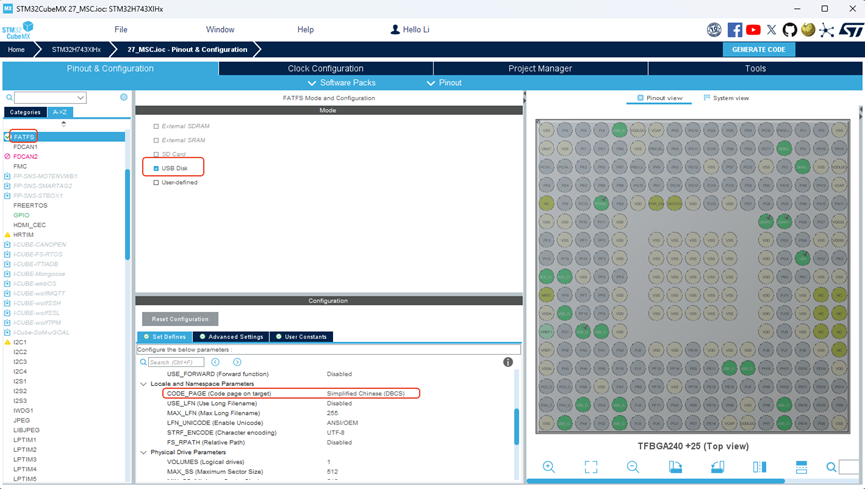The image size is (865, 489).
Task: Switch to Categories tab
Action: 25,112
